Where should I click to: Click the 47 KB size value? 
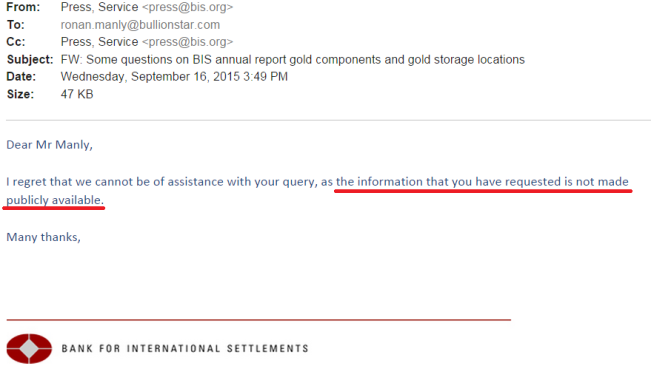(77, 94)
